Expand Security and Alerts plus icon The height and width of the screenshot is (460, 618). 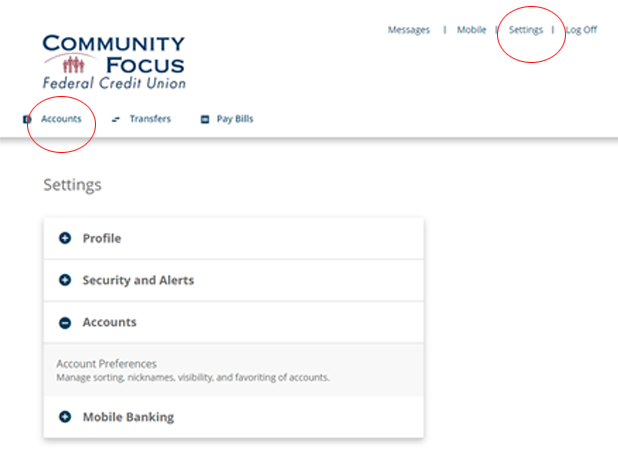tap(65, 280)
